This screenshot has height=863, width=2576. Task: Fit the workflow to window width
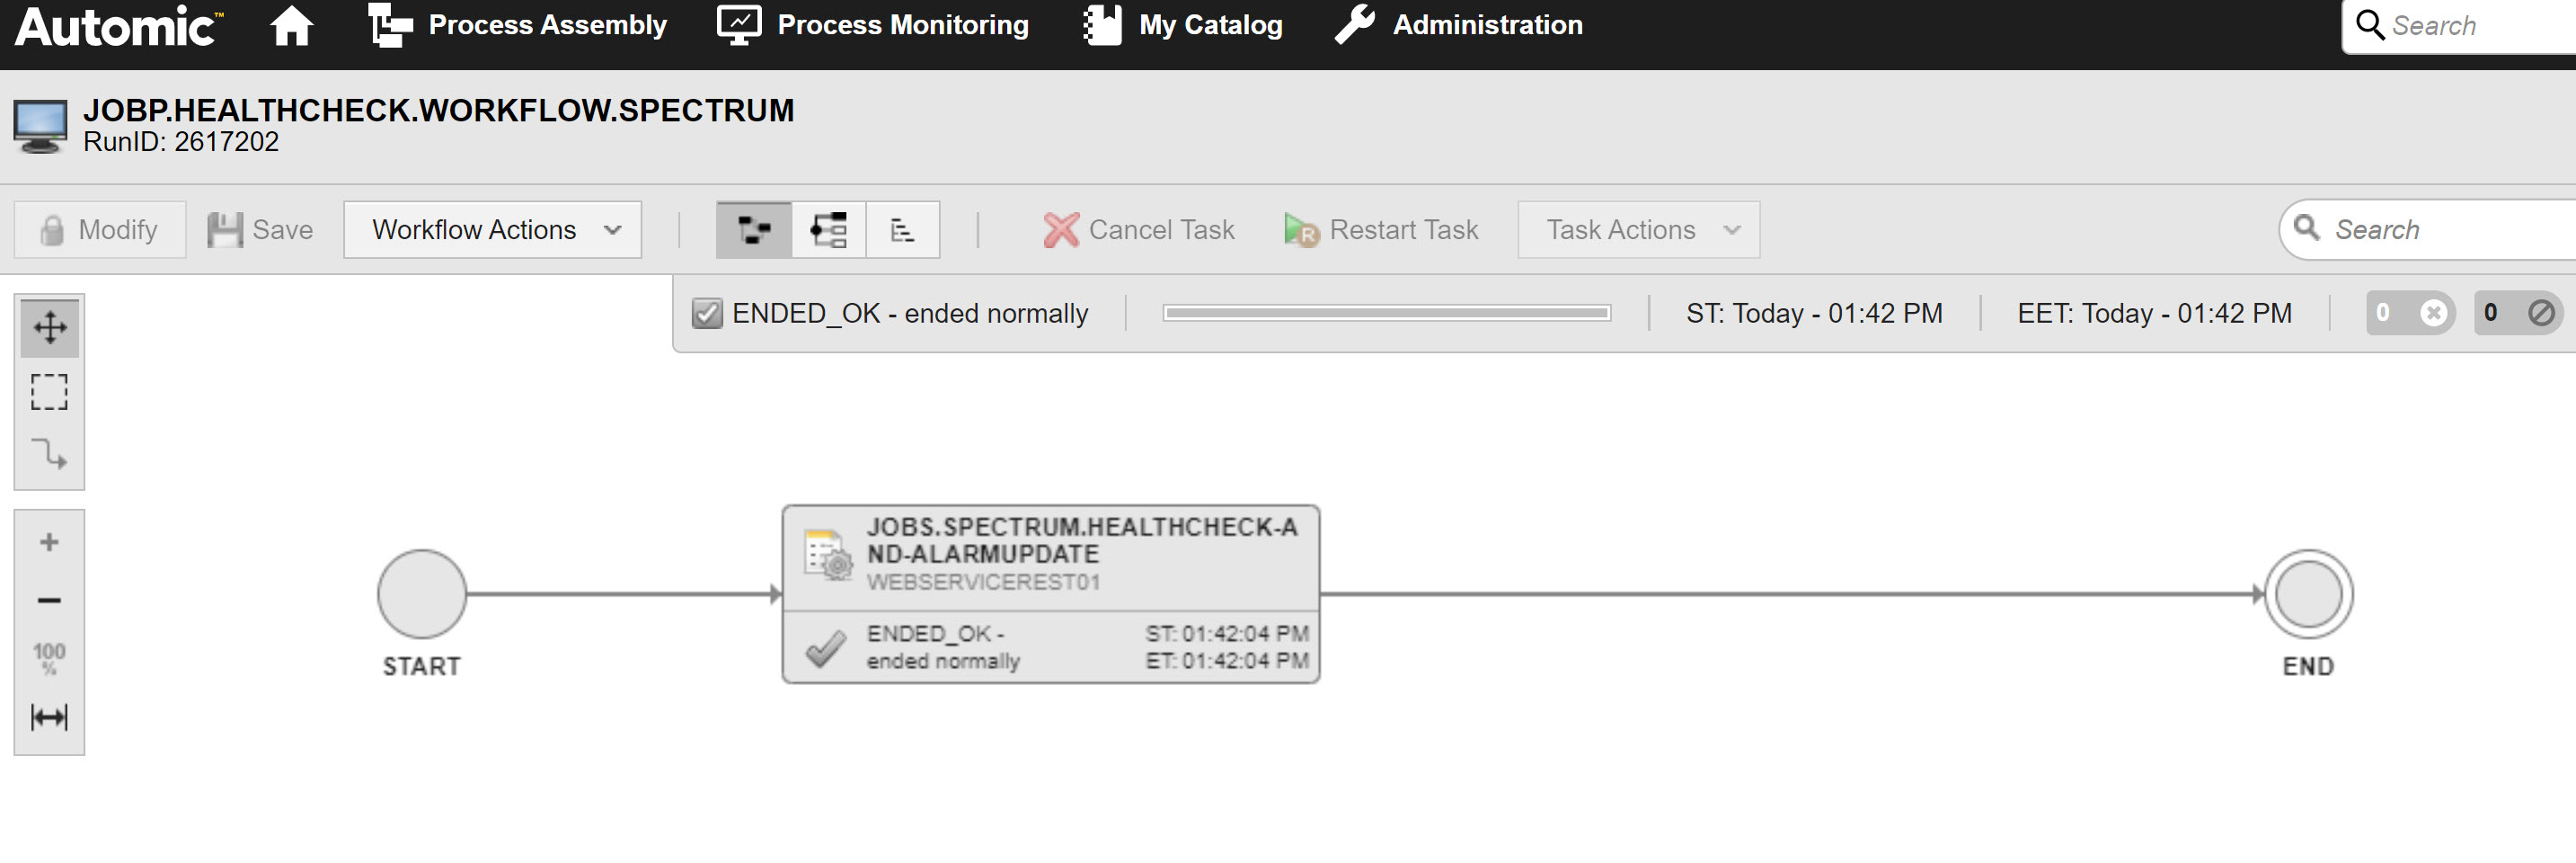tap(49, 716)
